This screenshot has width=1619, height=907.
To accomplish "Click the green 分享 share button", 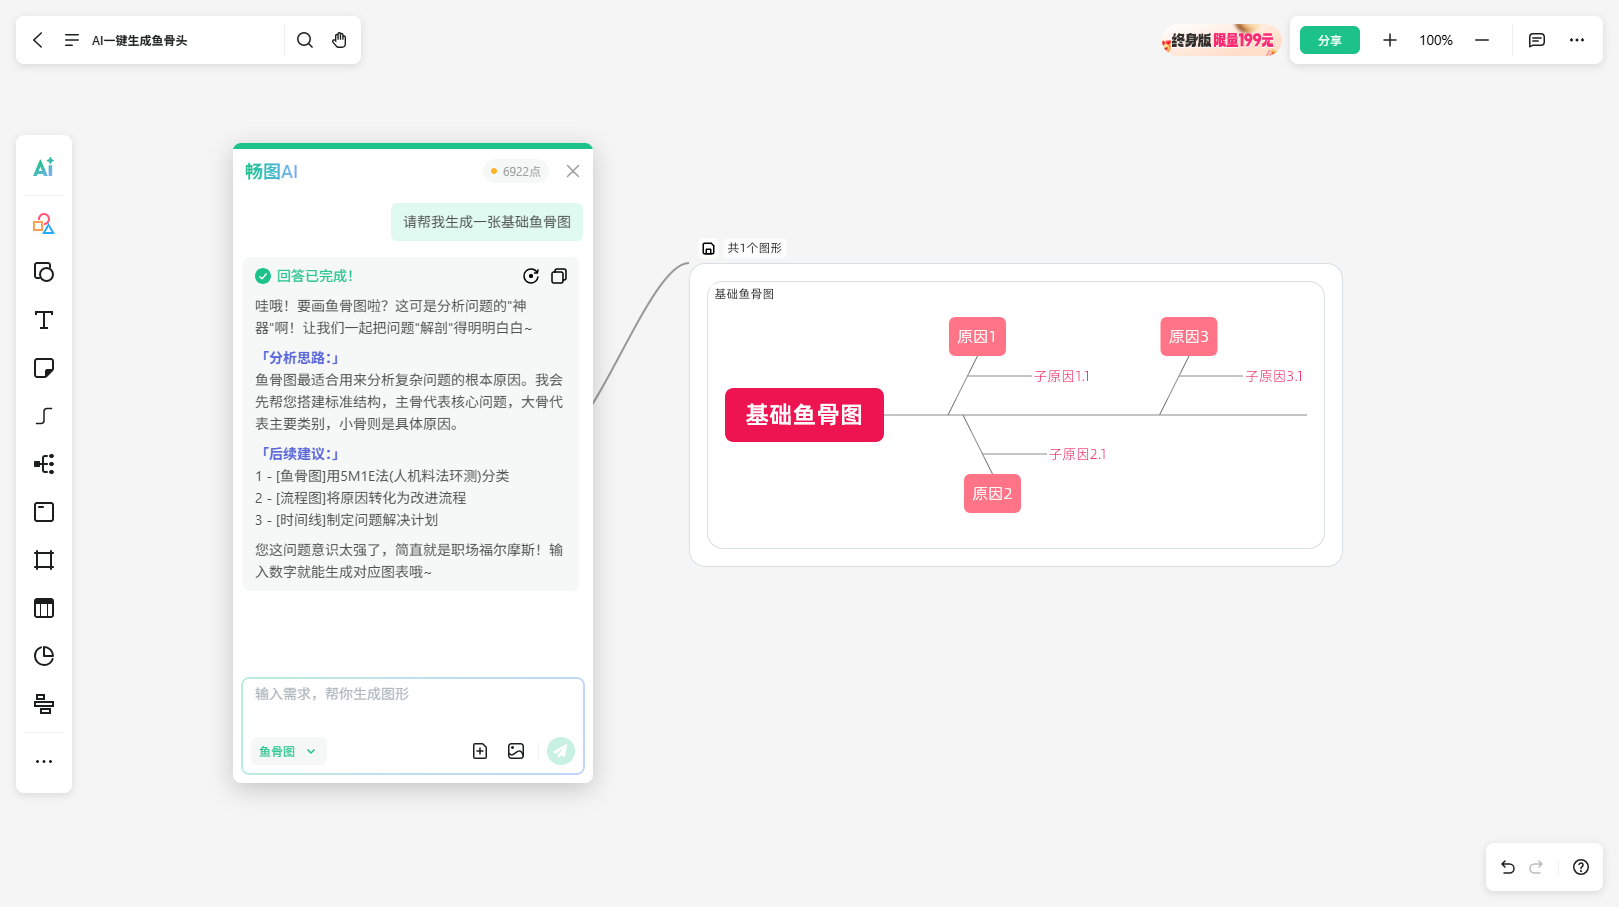I will [x=1329, y=40].
